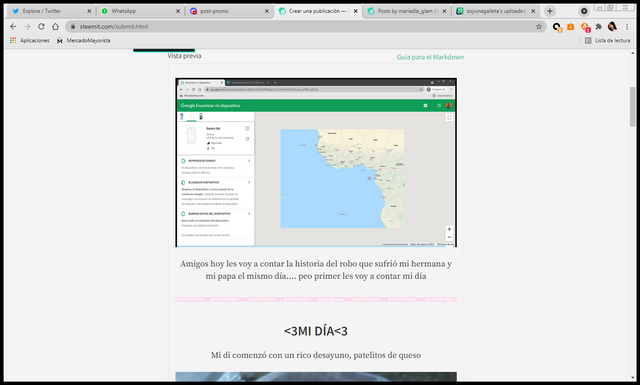Close the Posts by mariadla_glam tab

point(444,11)
